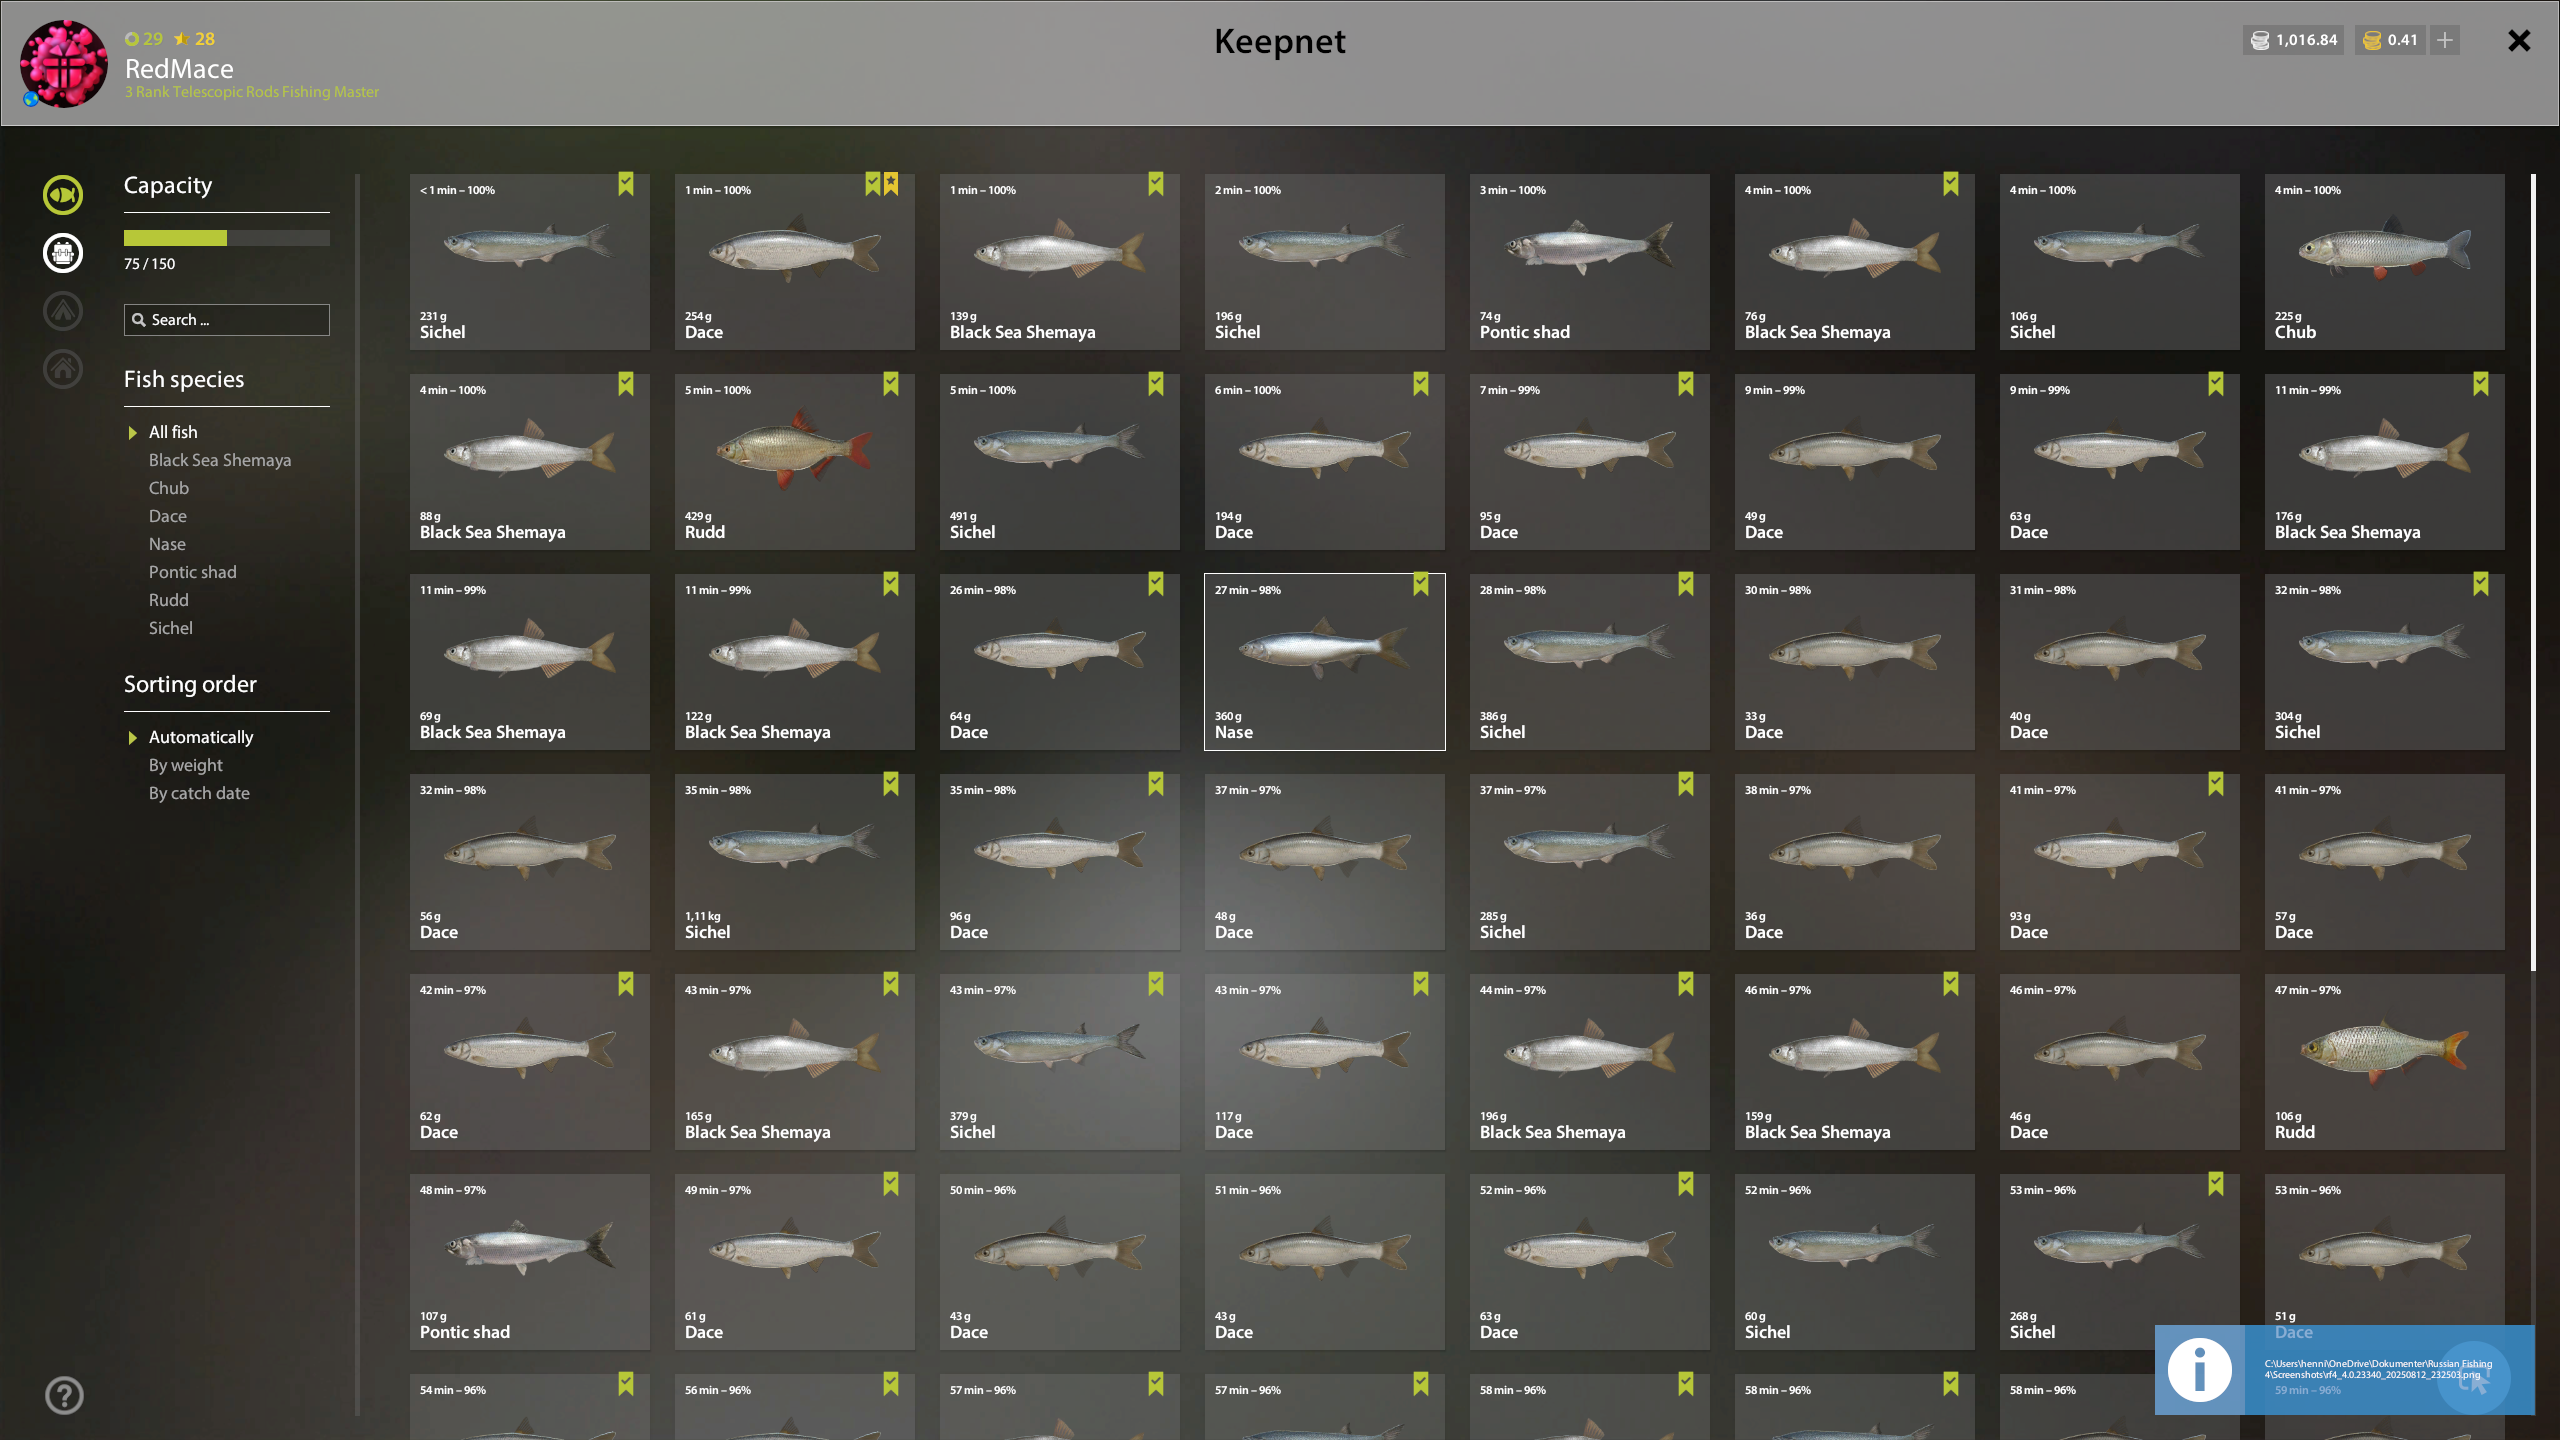Click the keepnet vertical scrollbar

pyautogui.click(x=2533, y=572)
